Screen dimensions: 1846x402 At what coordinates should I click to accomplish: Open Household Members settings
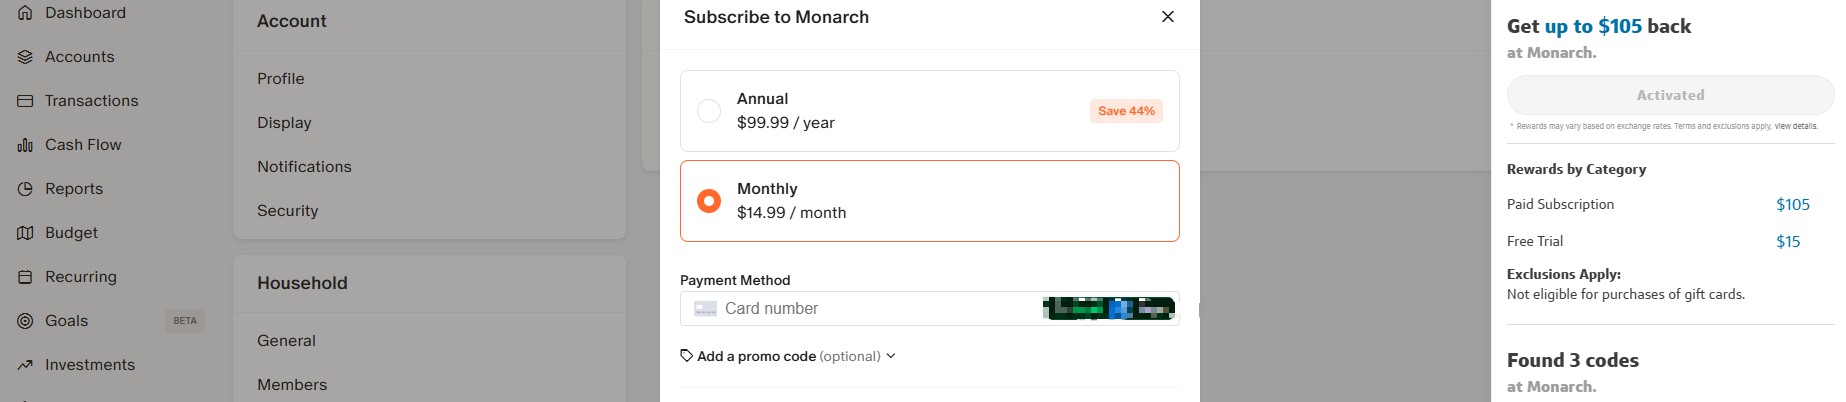coord(292,385)
